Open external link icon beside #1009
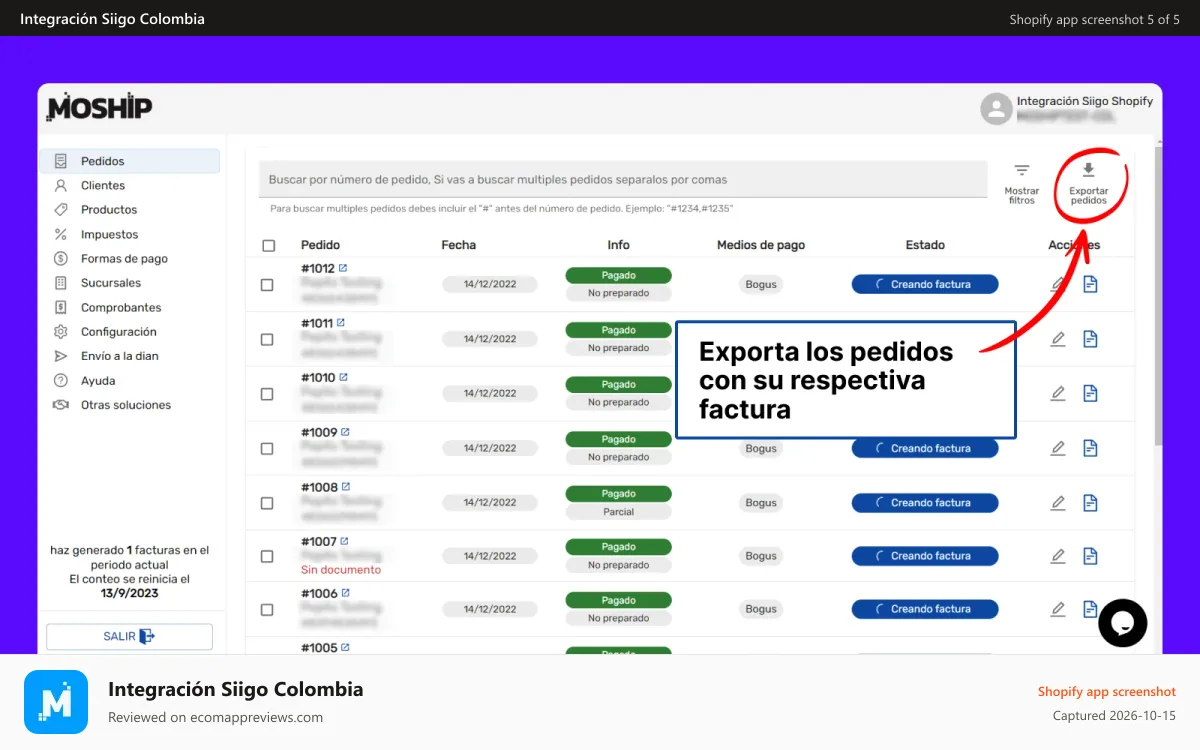This screenshot has width=1200, height=750. point(346,432)
